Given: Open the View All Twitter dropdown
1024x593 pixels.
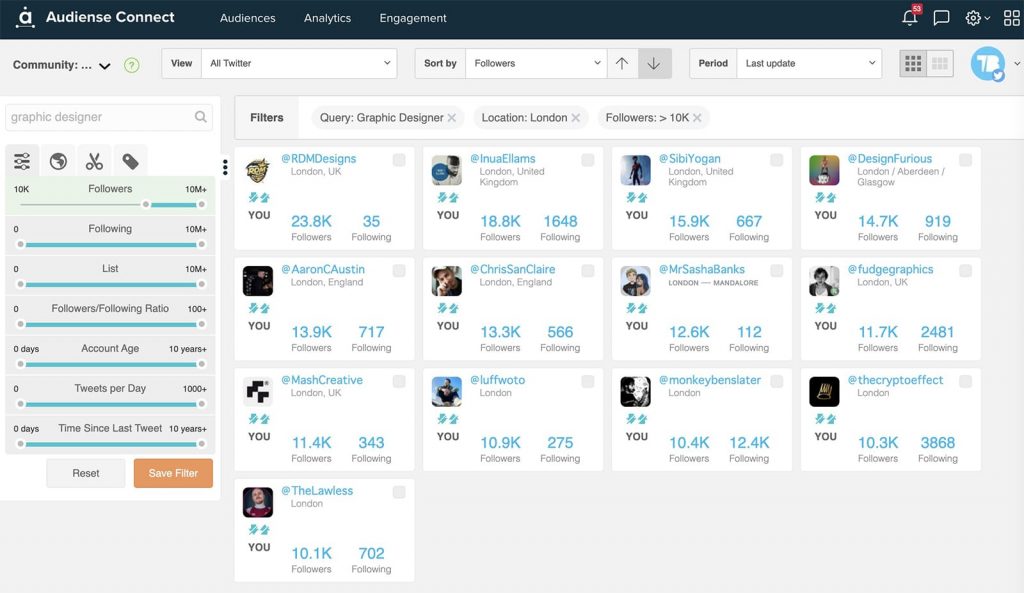Looking at the screenshot, I should click(298, 63).
